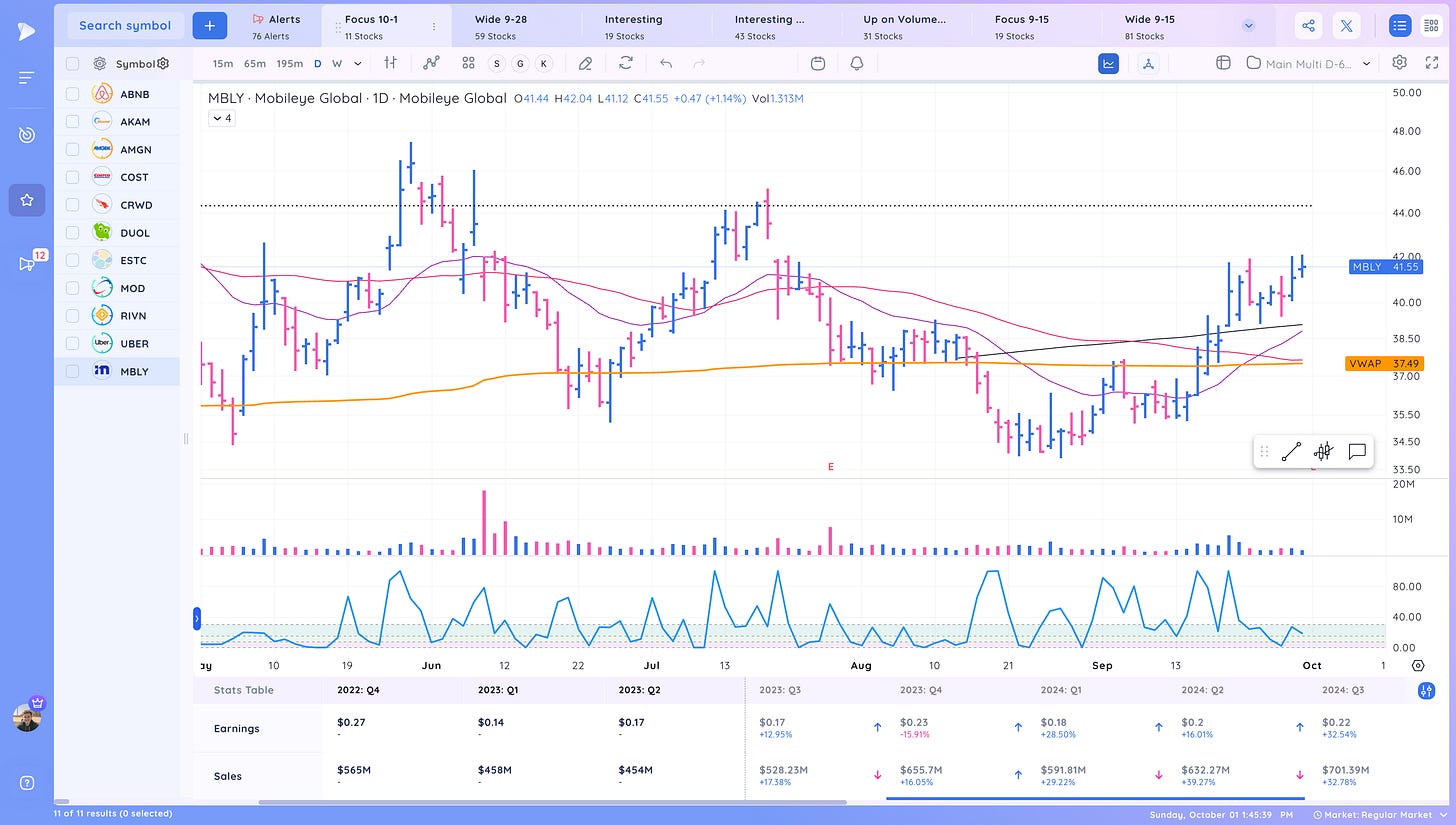1456x825 pixels.
Task: Open the chart style bars icon
Action: tap(391, 63)
